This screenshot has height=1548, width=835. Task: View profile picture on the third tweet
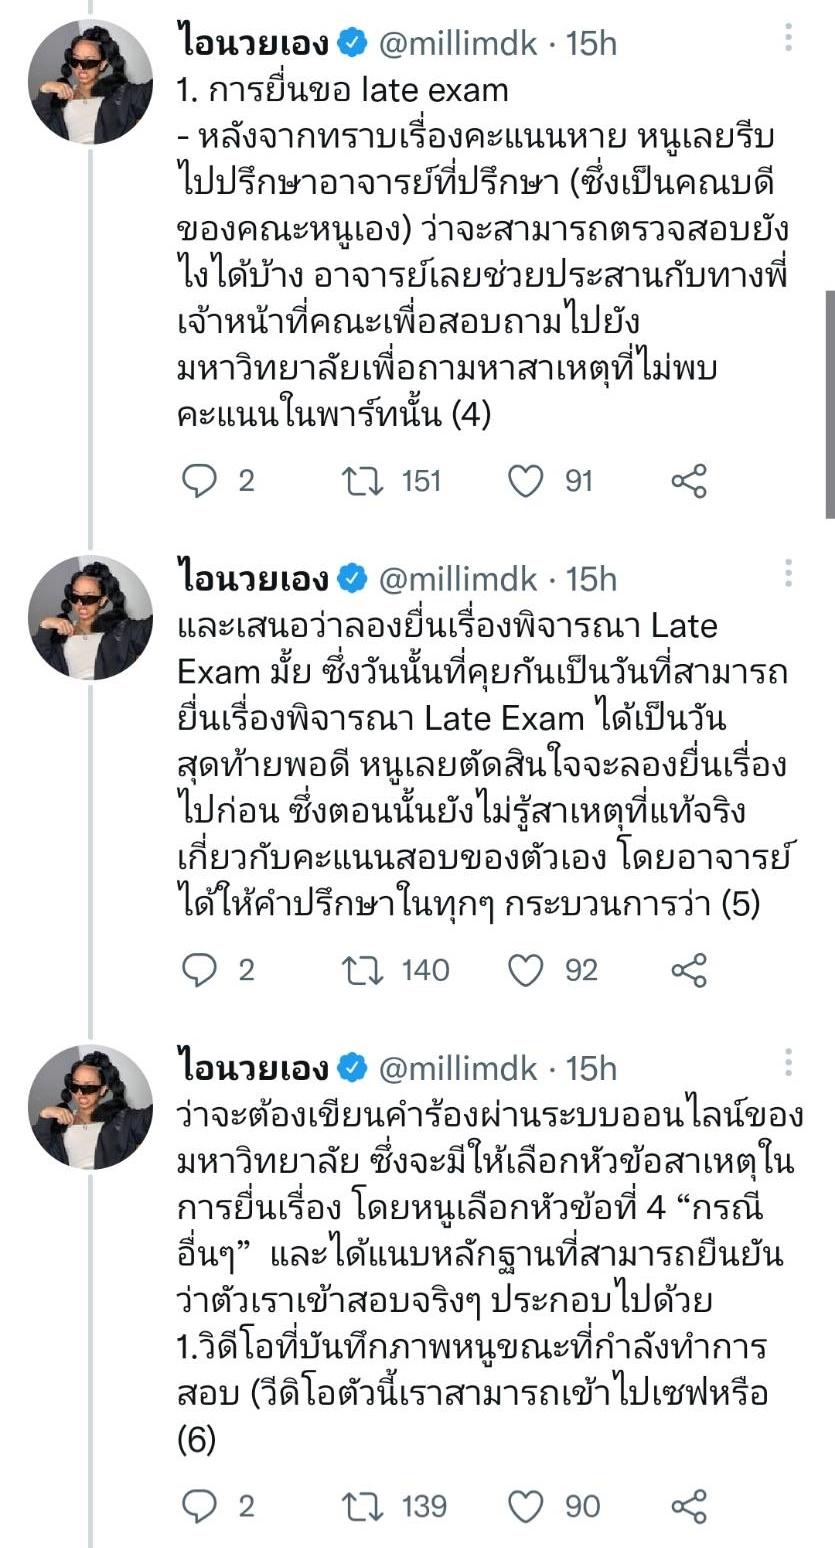[90, 1107]
